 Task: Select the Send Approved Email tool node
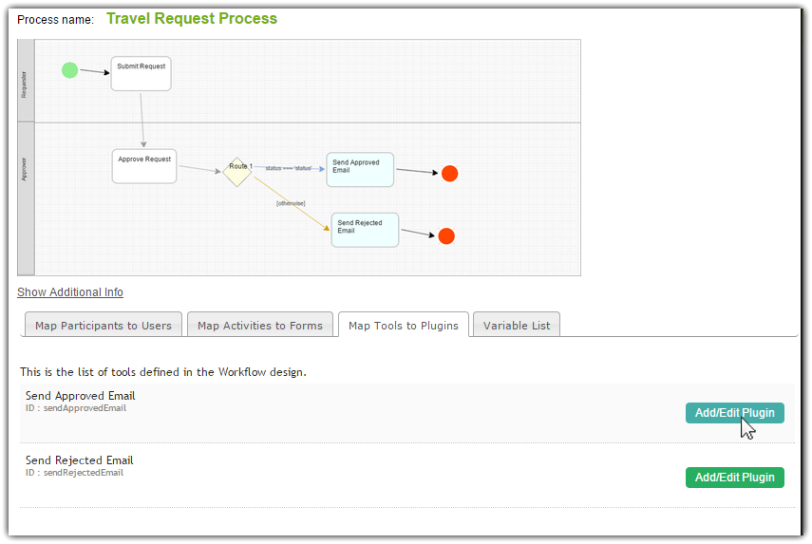360,170
